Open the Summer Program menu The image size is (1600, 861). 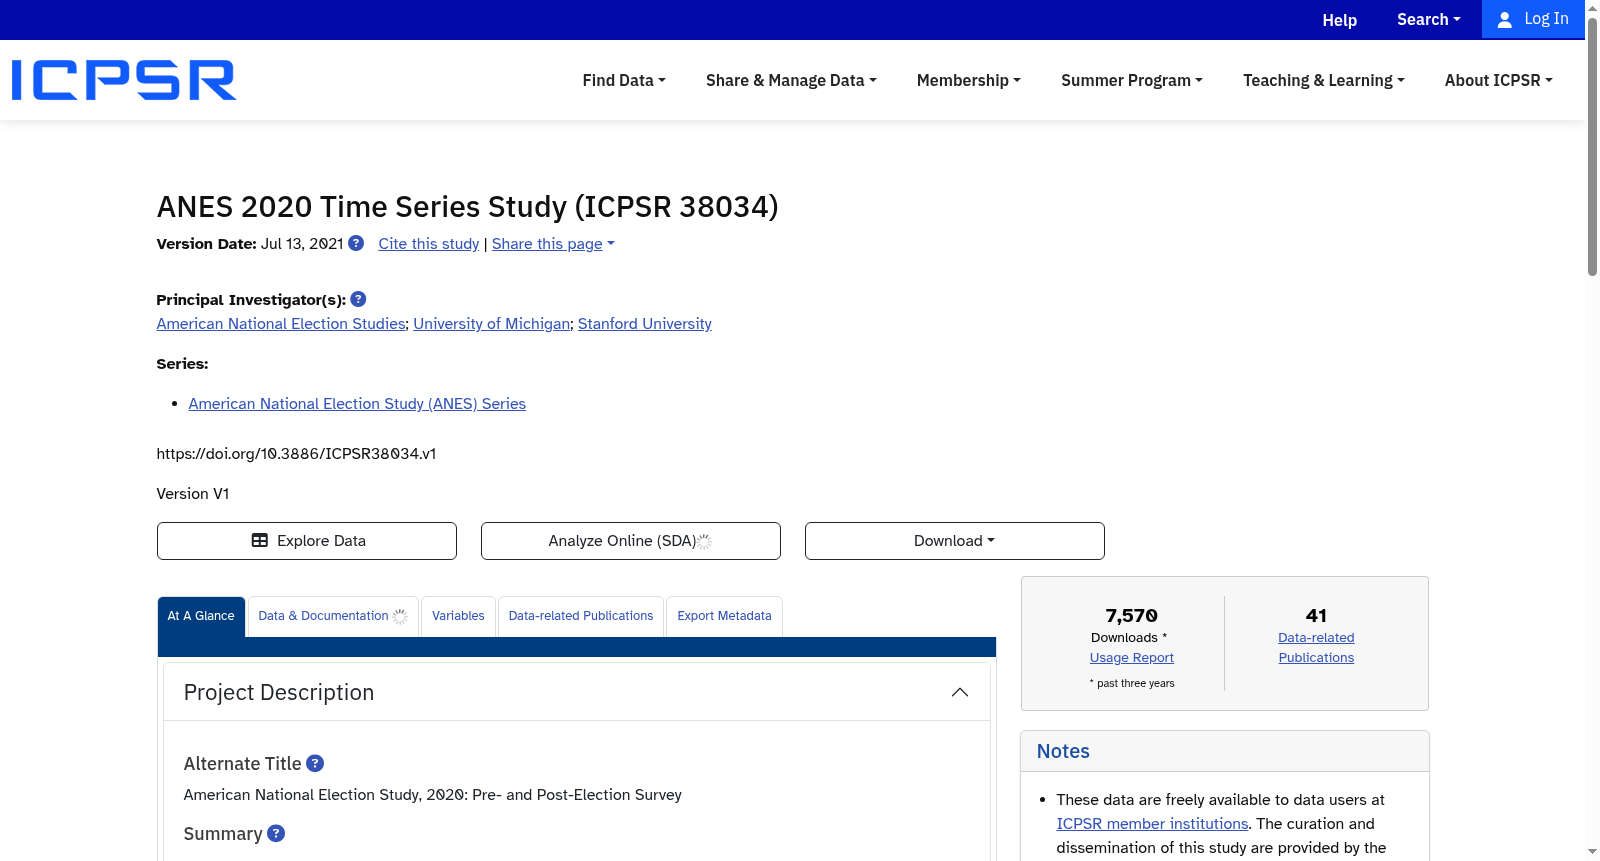(x=1132, y=80)
